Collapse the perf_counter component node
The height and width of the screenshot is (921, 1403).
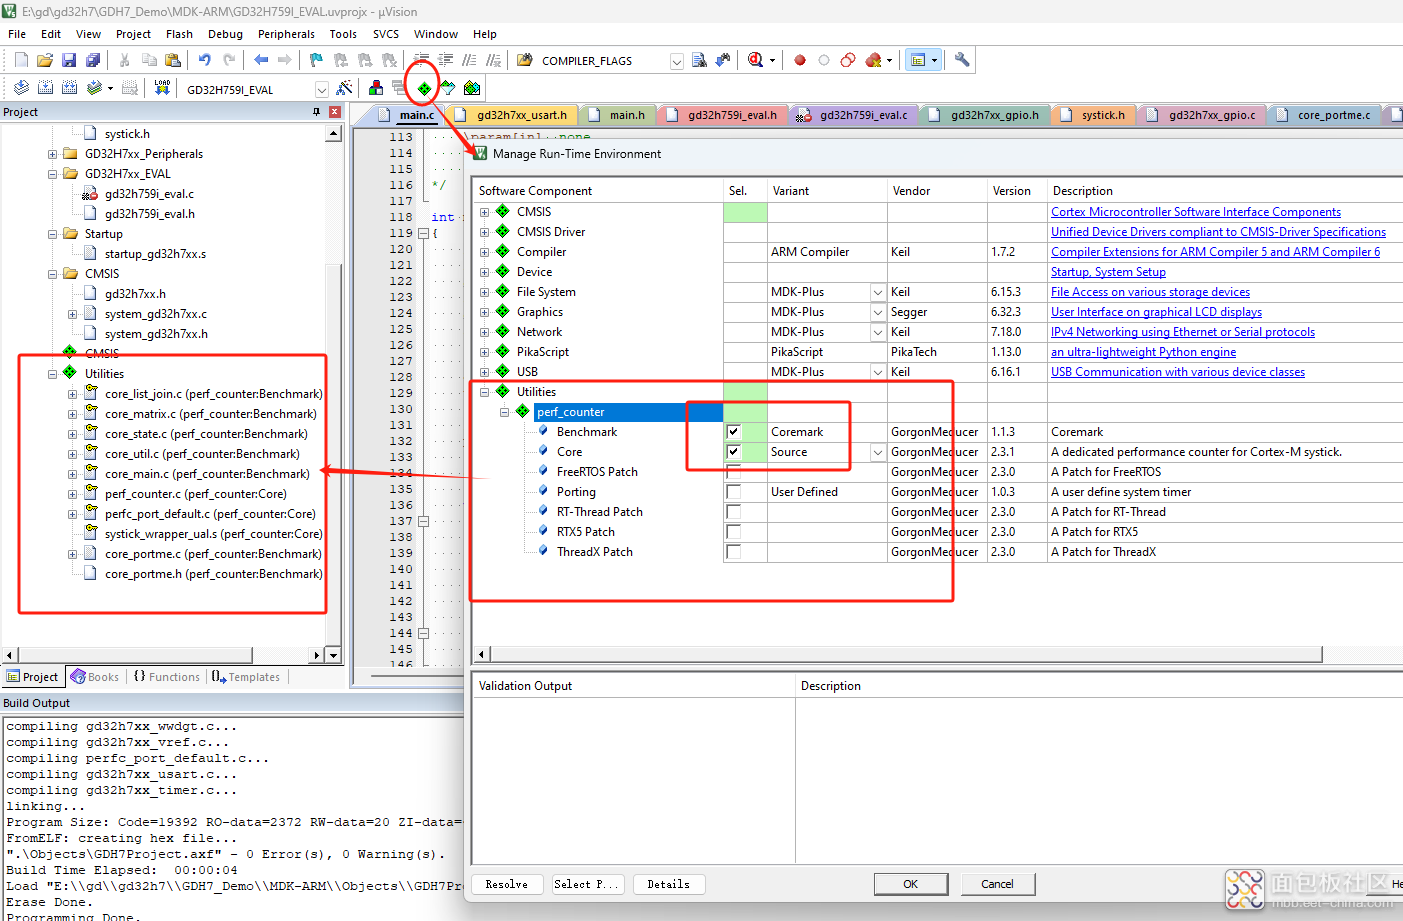click(x=505, y=412)
